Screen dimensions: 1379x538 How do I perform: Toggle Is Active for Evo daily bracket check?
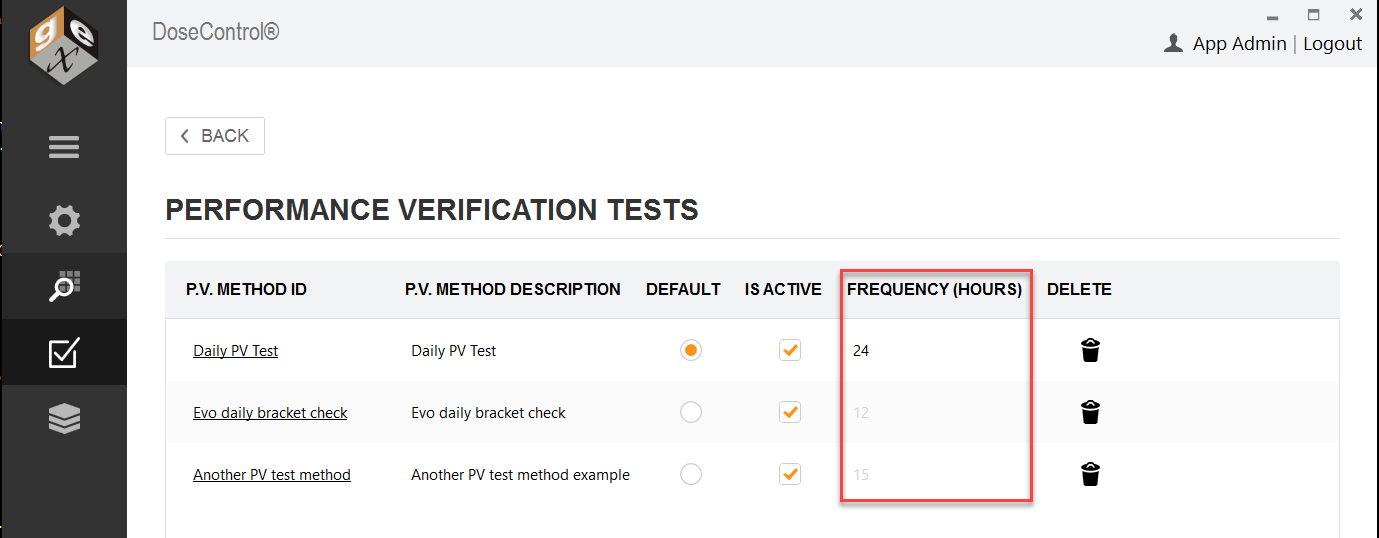[790, 412]
